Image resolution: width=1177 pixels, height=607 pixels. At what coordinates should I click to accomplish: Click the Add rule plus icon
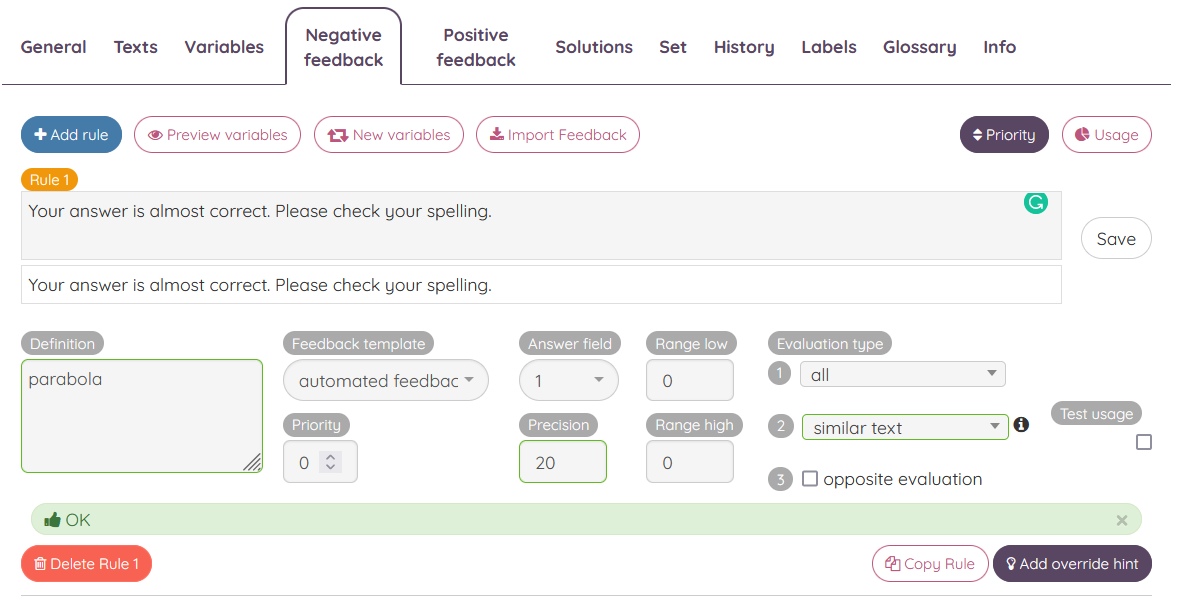(x=42, y=134)
